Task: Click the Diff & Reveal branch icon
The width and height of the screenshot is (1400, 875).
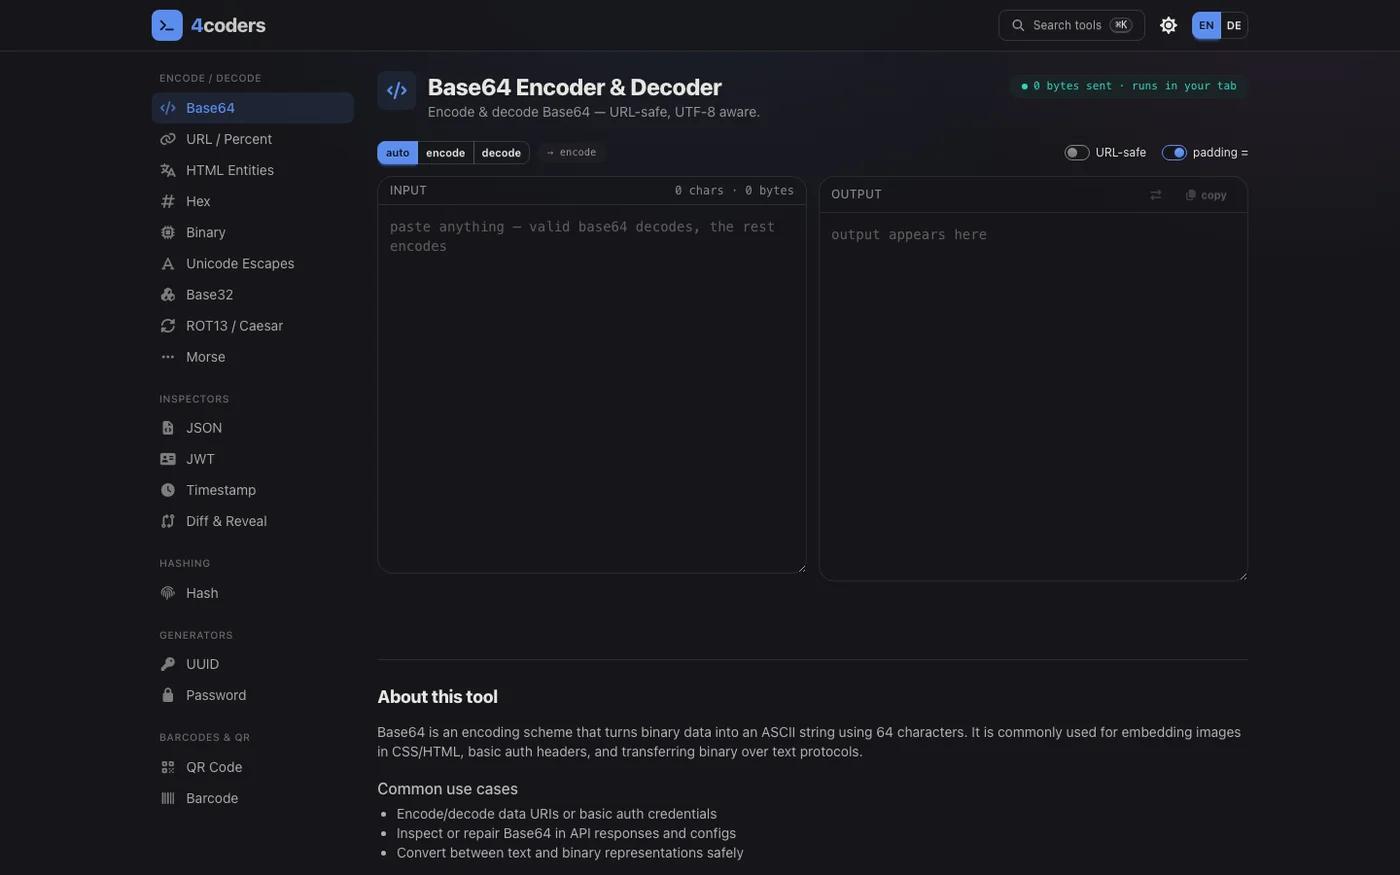Action: click(x=168, y=520)
